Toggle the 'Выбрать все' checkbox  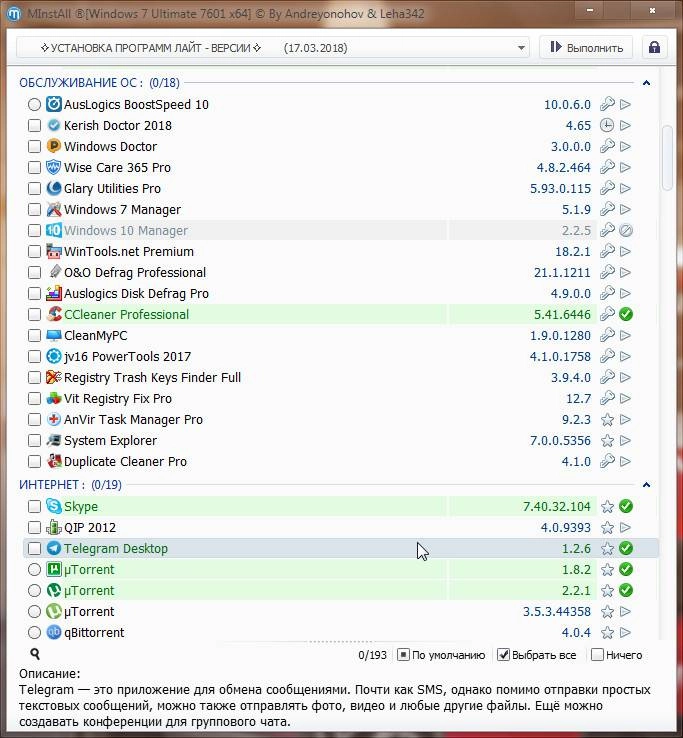[503, 655]
